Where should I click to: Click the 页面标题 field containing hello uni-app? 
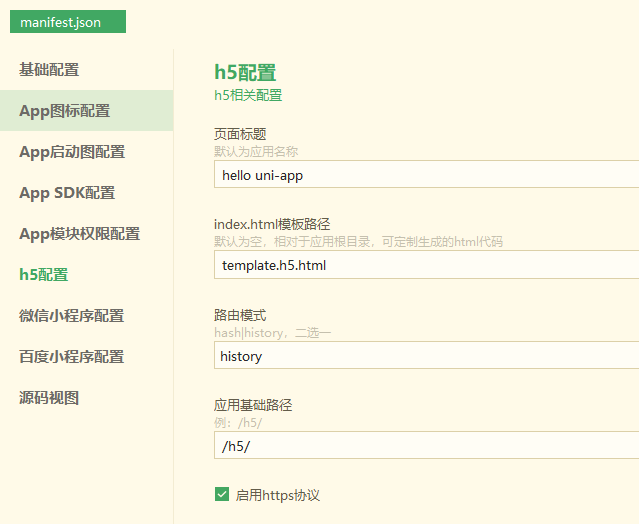click(426, 175)
